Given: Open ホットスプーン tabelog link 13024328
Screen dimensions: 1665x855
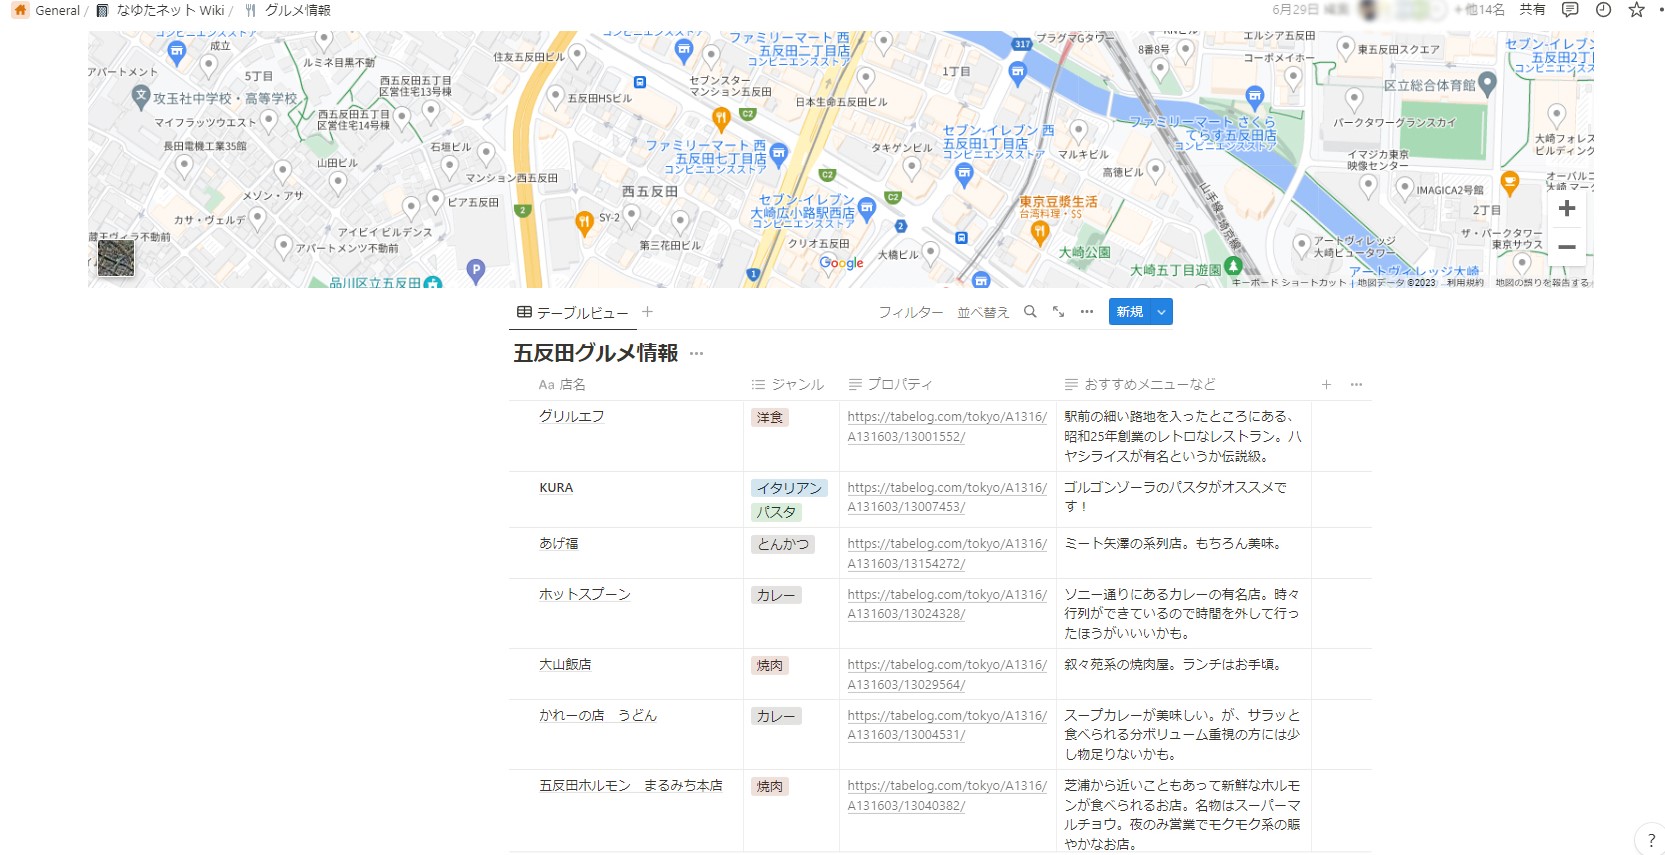Looking at the screenshot, I should coord(947,604).
